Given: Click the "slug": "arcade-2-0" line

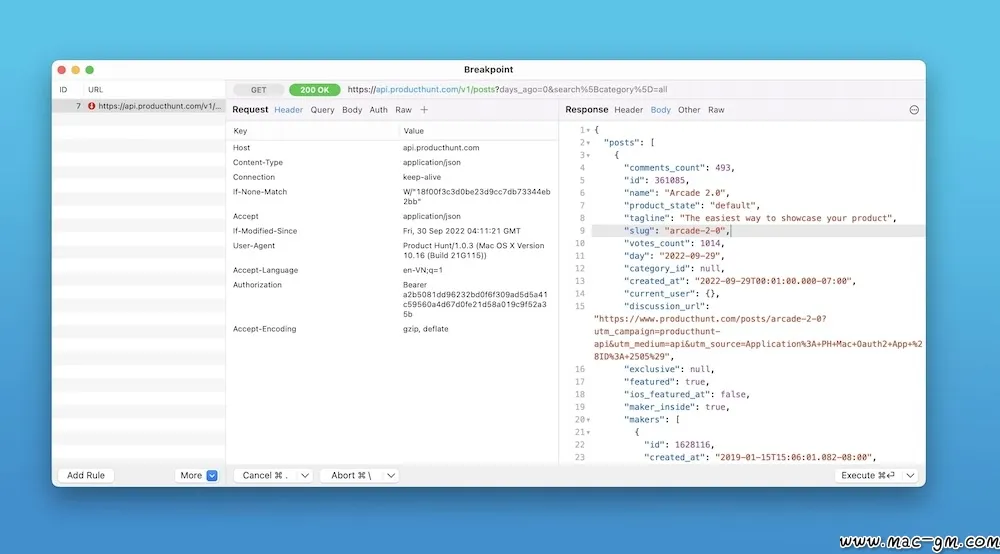Looking at the screenshot, I should point(677,231).
